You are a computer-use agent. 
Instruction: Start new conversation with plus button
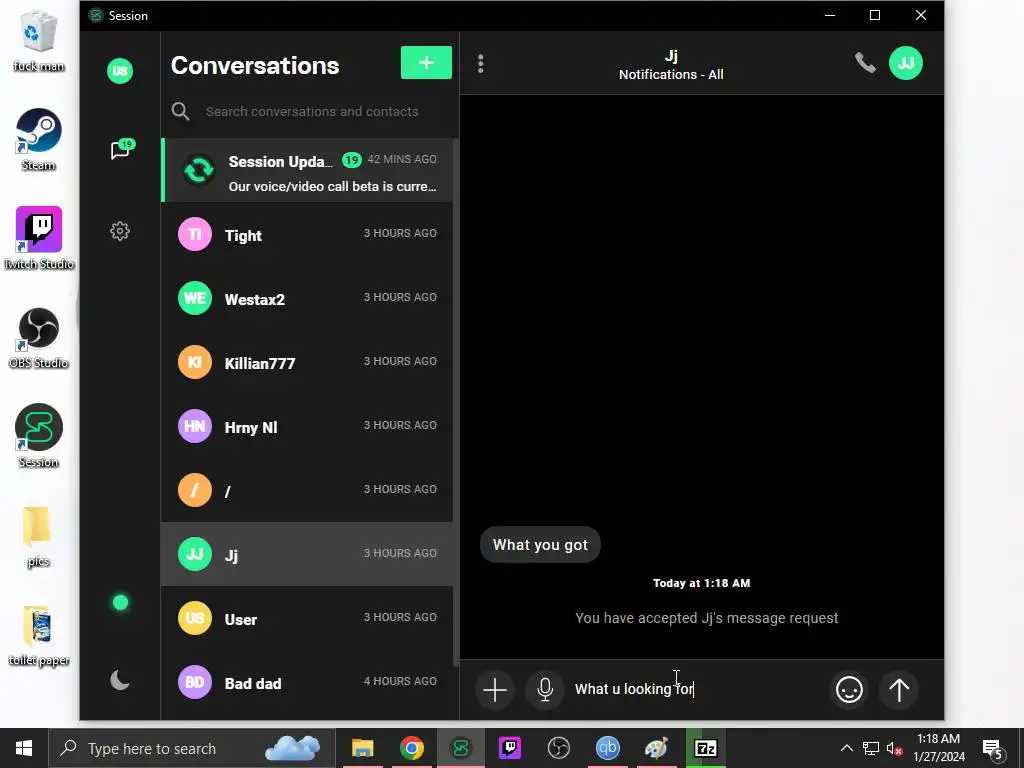[426, 63]
